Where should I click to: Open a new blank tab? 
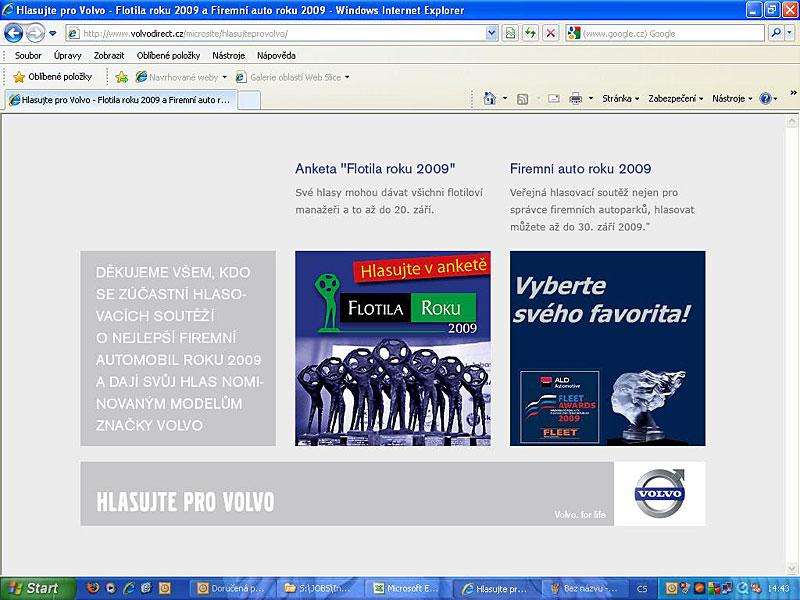[x=249, y=100]
